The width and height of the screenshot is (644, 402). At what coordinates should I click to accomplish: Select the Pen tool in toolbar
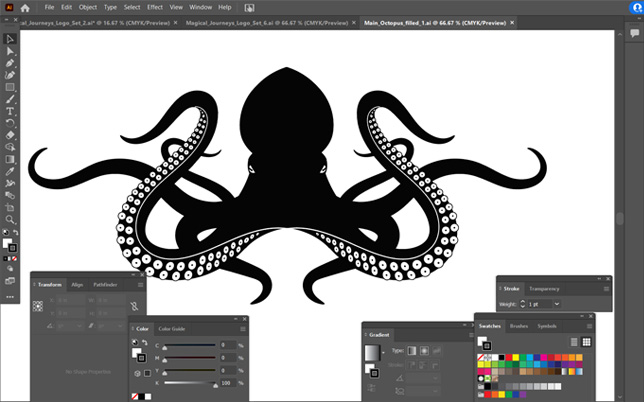(10, 63)
